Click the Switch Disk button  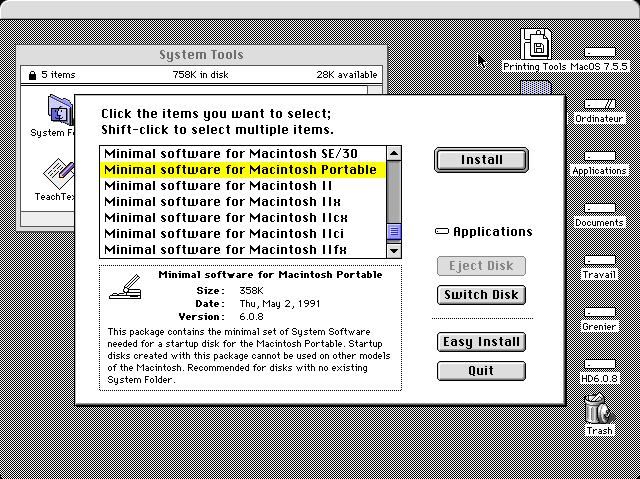pos(481,294)
